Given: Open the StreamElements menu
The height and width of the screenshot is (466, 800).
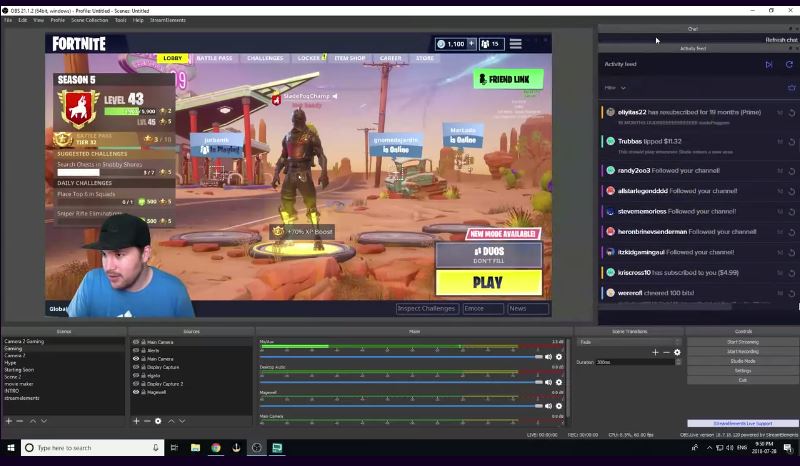Looking at the screenshot, I should coord(168,20).
